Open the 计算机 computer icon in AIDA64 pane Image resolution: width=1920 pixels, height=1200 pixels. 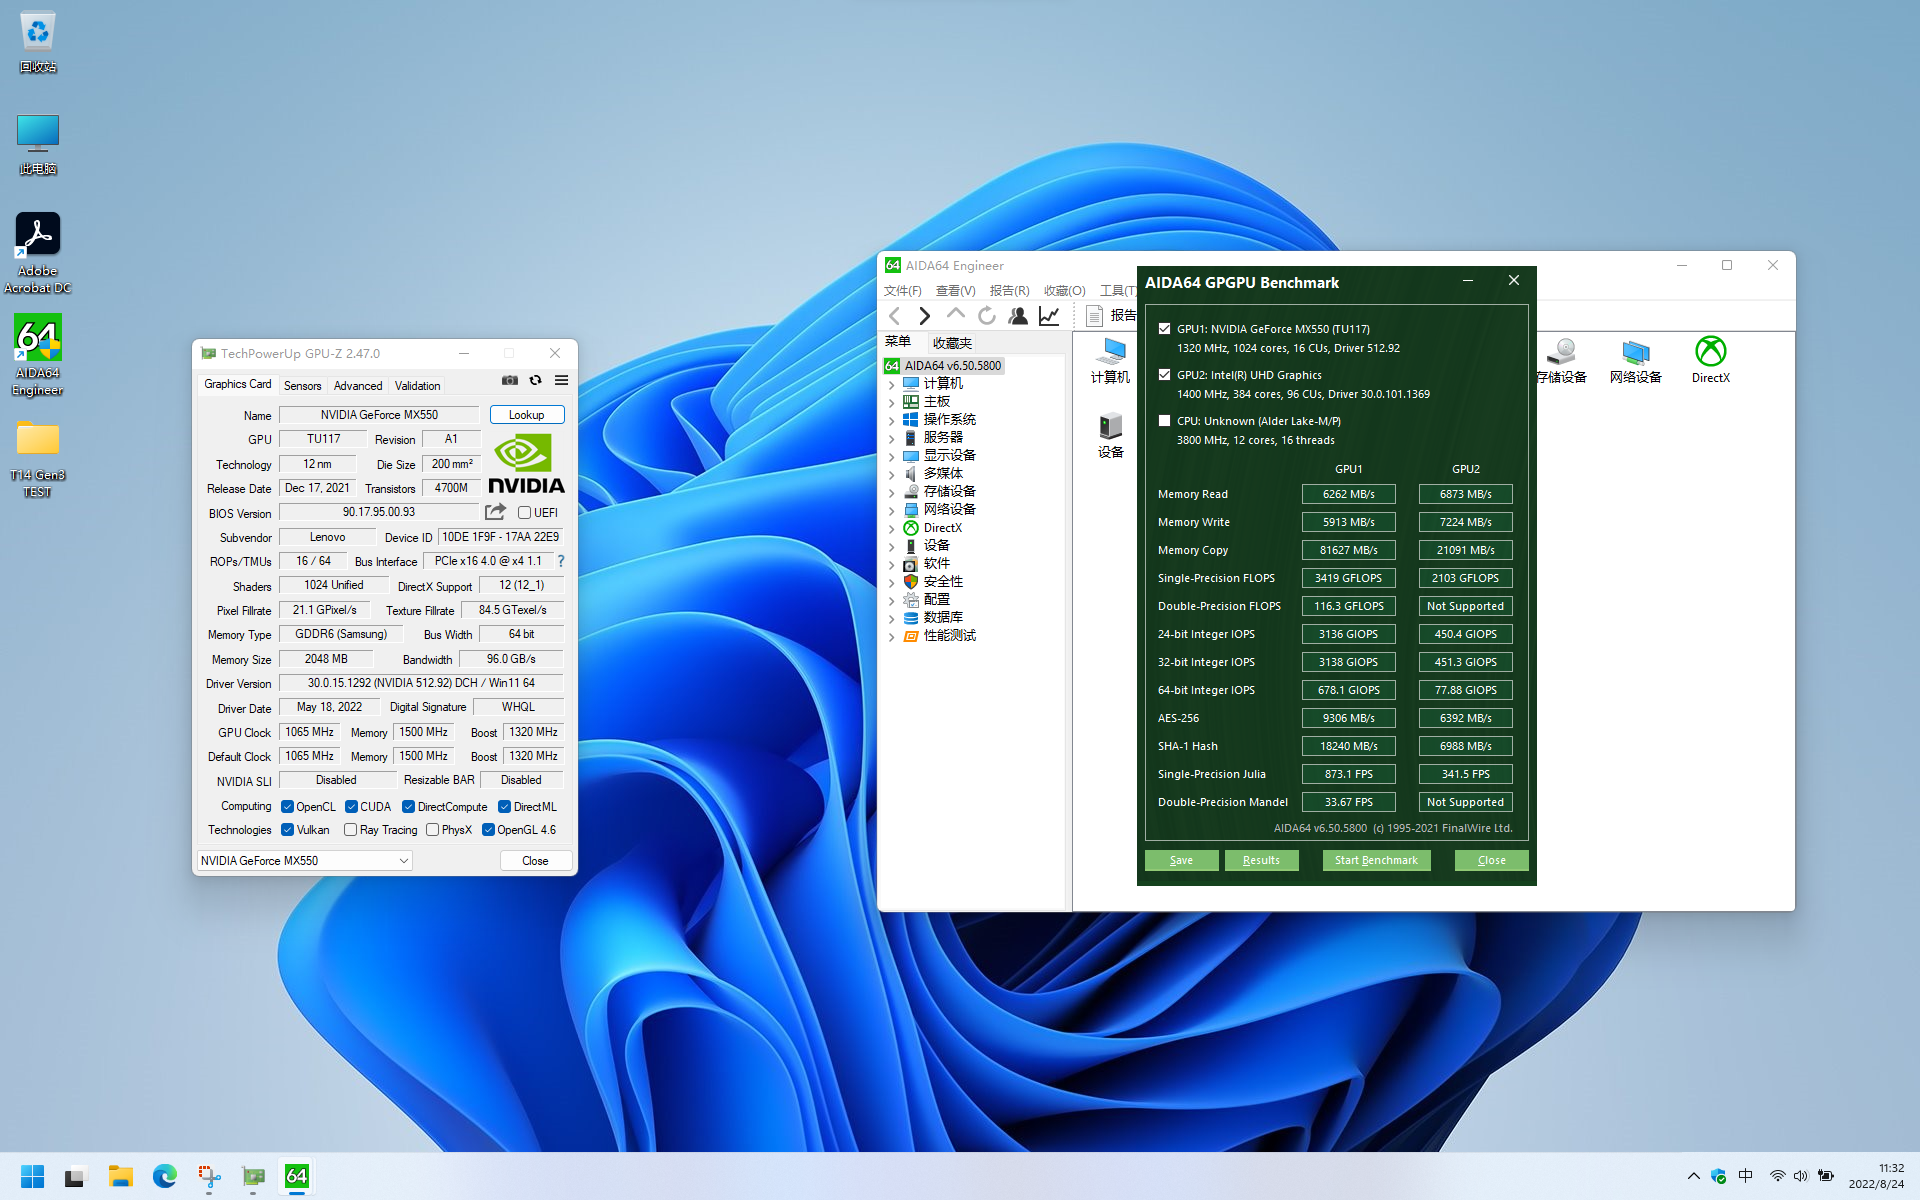[x=1110, y=361]
